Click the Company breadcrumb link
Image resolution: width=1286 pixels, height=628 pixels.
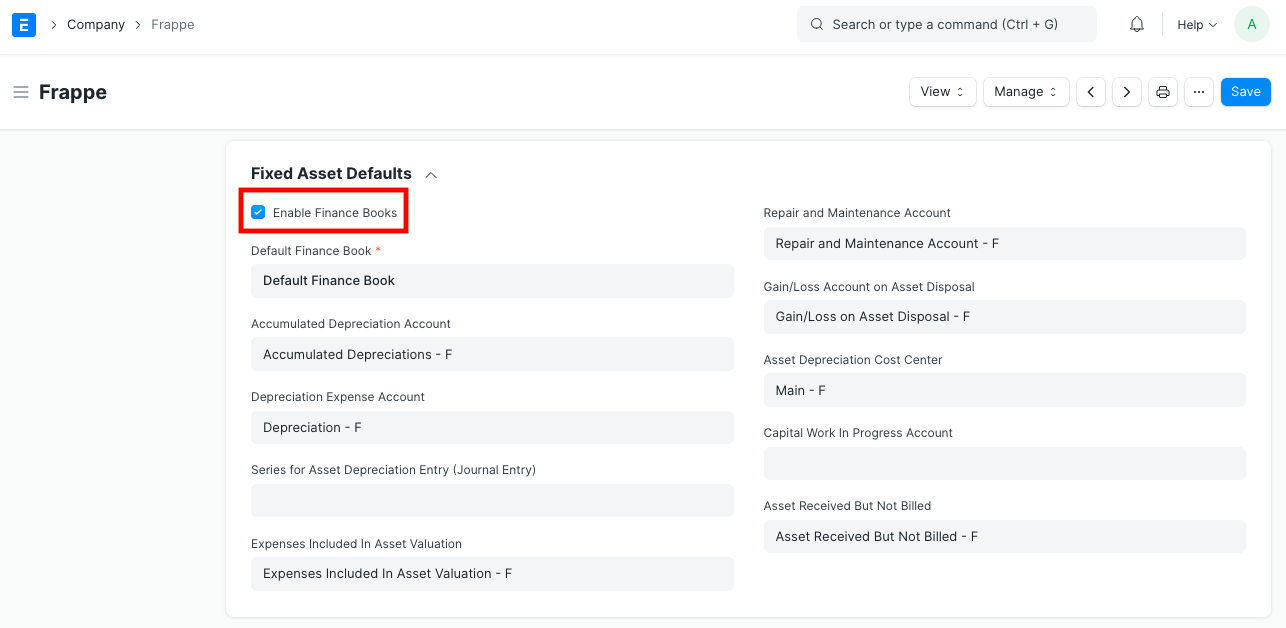[95, 24]
